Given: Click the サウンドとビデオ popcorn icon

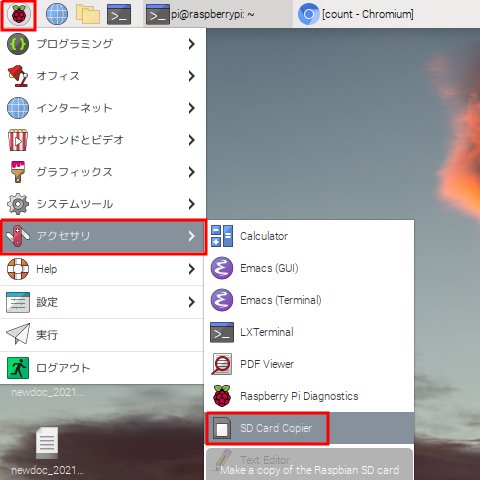Looking at the screenshot, I should (x=18, y=140).
